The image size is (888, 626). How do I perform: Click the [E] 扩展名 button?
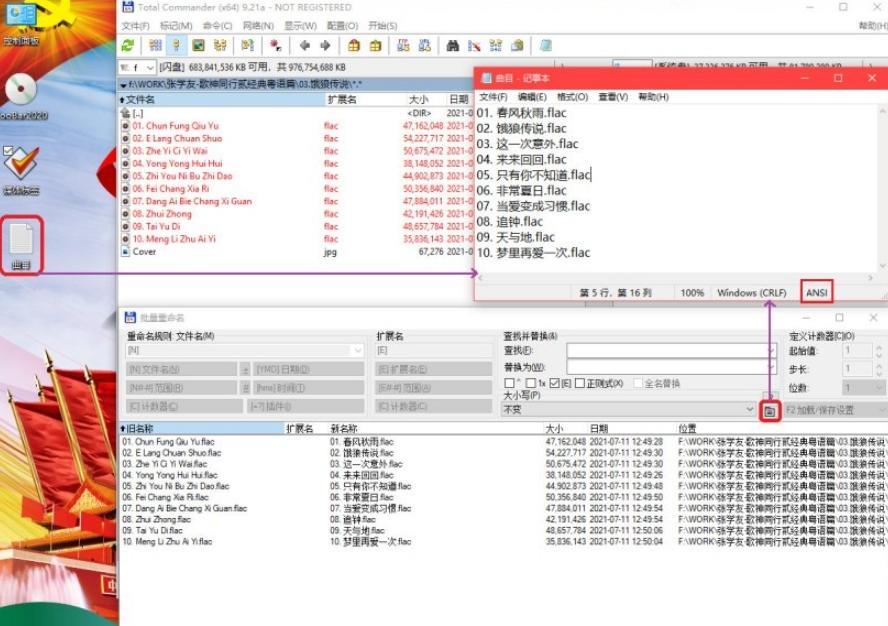[x=433, y=369]
